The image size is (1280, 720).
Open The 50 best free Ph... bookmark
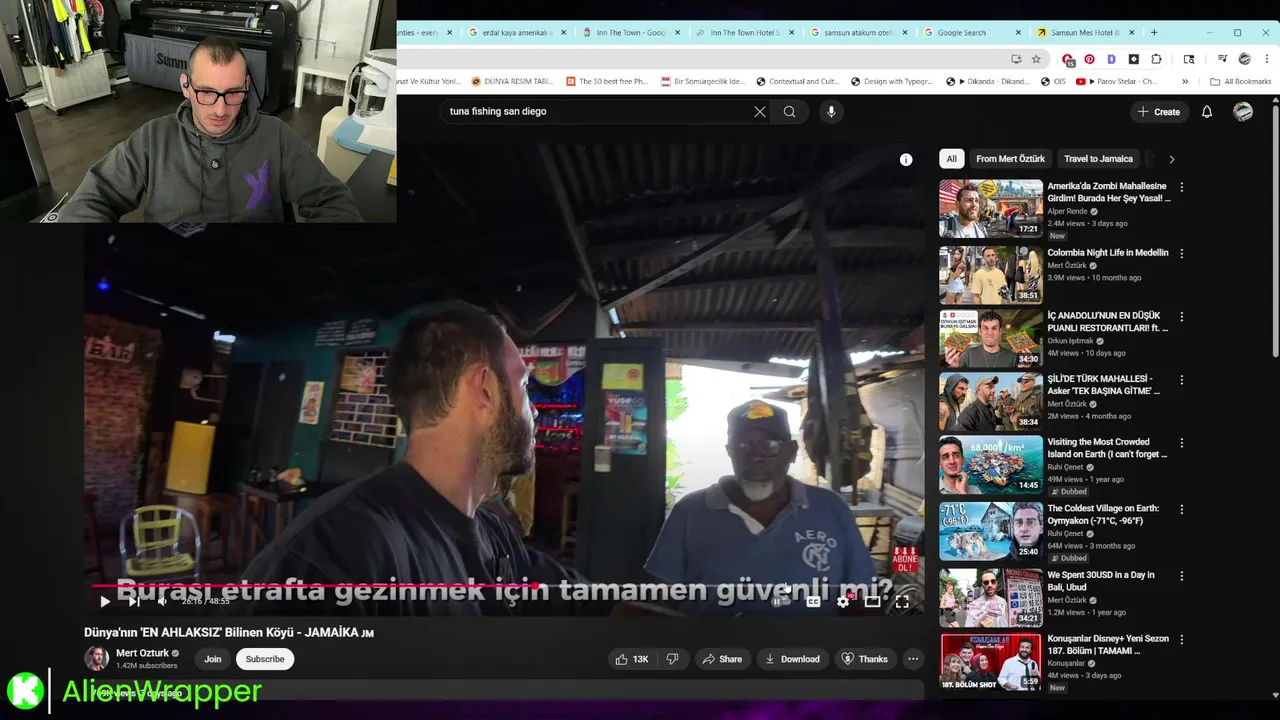pyautogui.click(x=606, y=82)
